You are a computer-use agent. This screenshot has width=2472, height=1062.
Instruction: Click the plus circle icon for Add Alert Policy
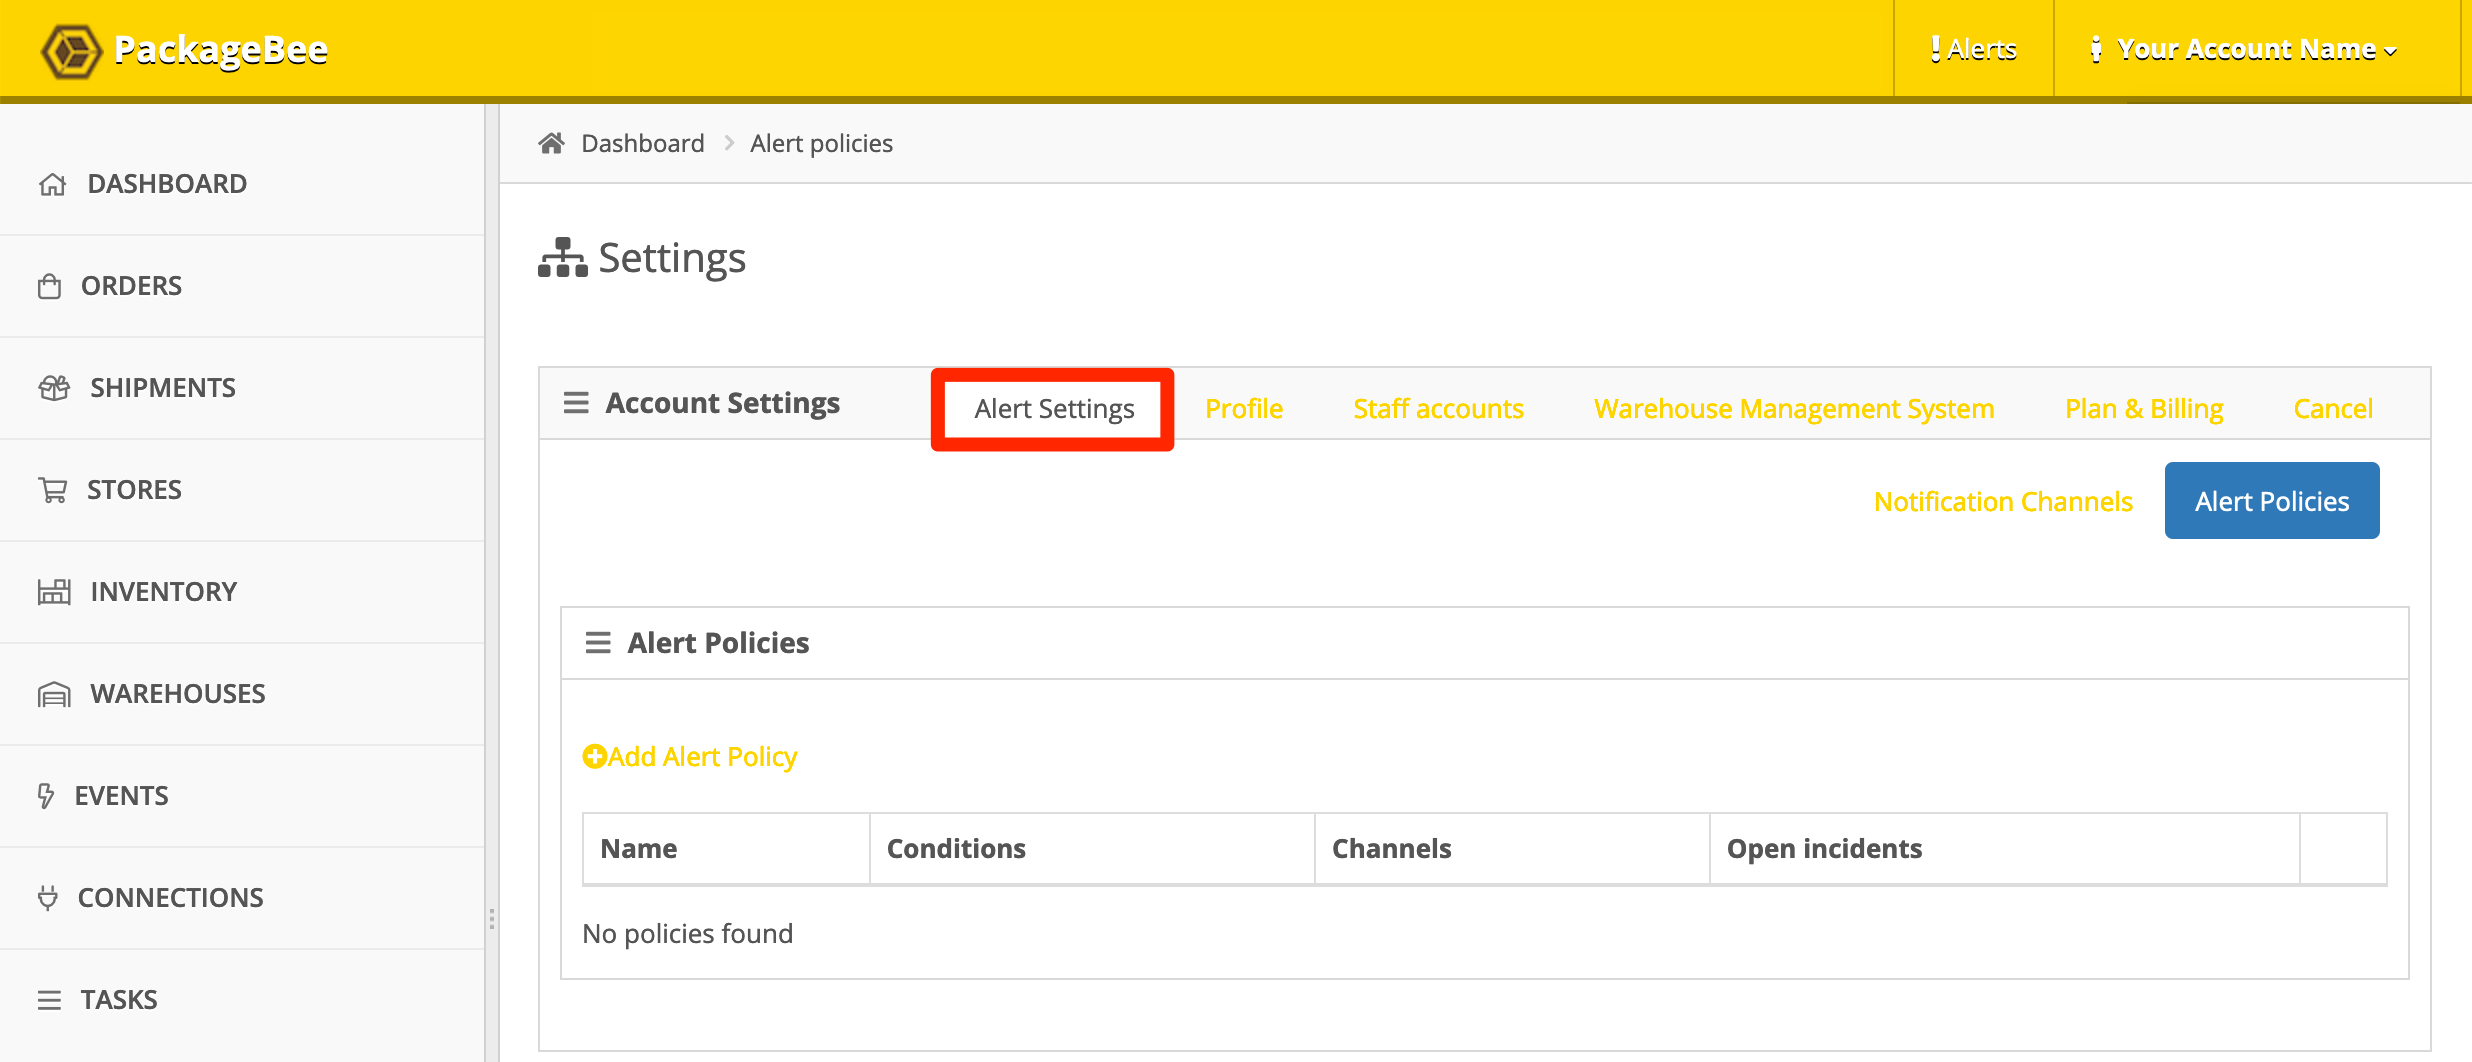[594, 757]
